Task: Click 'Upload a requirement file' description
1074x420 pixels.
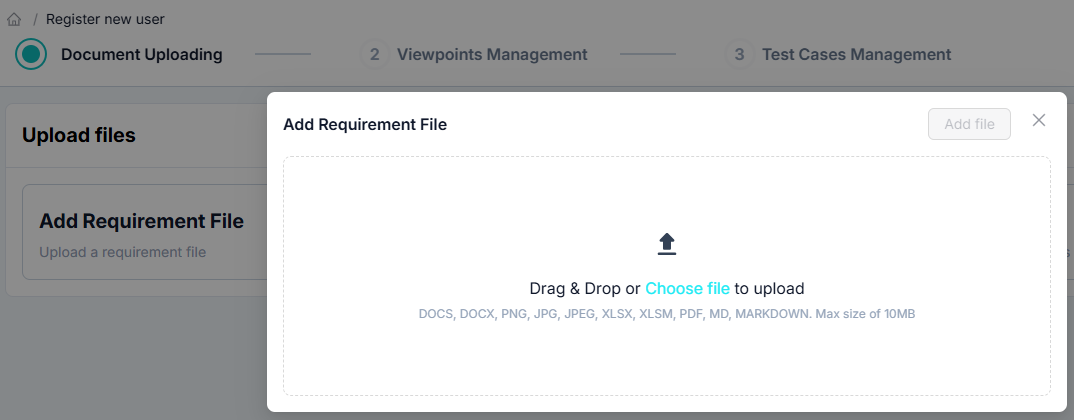Action: (123, 252)
